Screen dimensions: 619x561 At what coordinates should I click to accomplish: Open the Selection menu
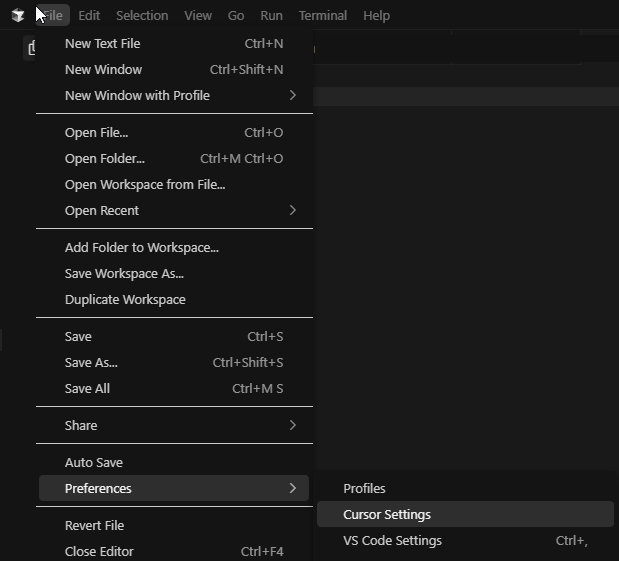pyautogui.click(x=142, y=16)
